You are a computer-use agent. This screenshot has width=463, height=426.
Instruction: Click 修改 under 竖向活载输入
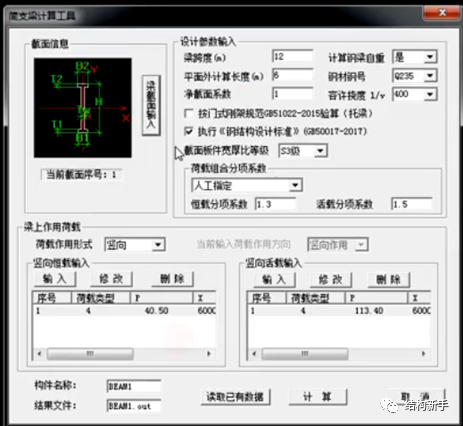pos(331,280)
